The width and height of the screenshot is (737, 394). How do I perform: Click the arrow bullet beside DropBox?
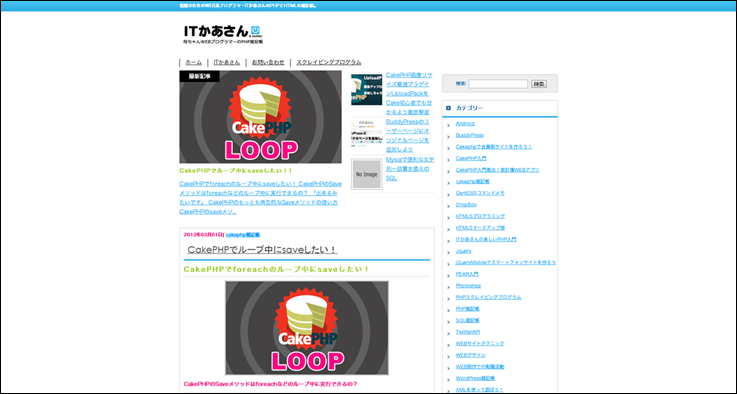[449, 206]
